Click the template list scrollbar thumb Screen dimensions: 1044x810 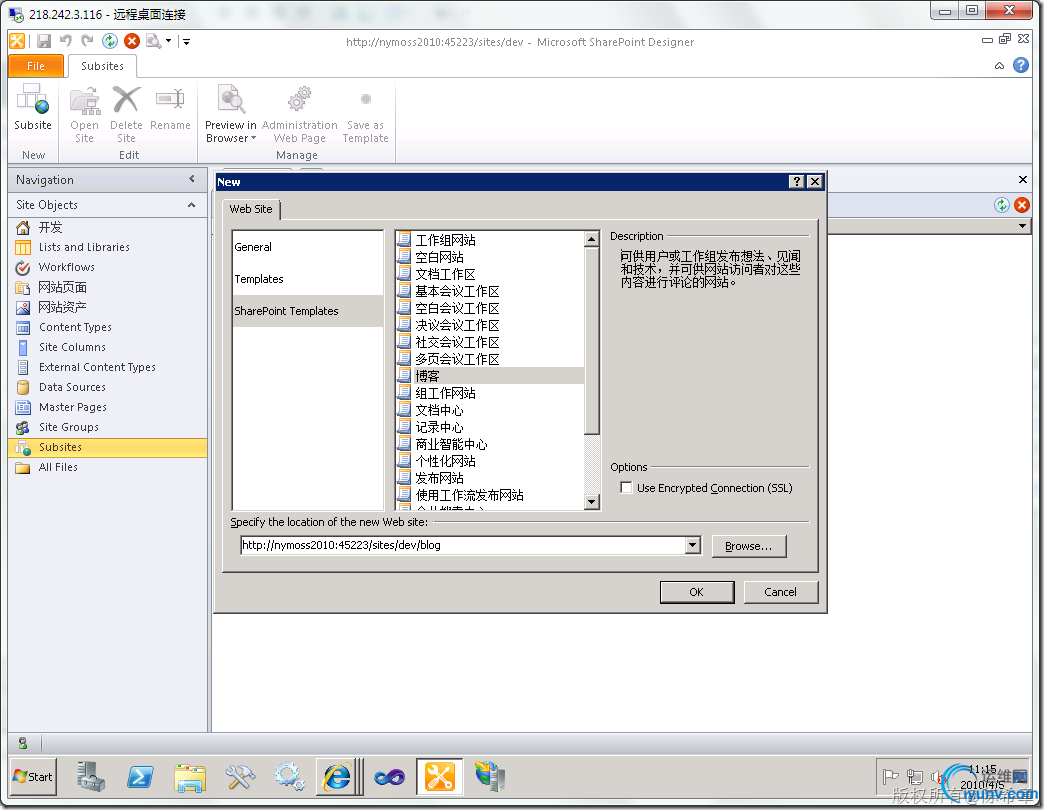click(591, 341)
